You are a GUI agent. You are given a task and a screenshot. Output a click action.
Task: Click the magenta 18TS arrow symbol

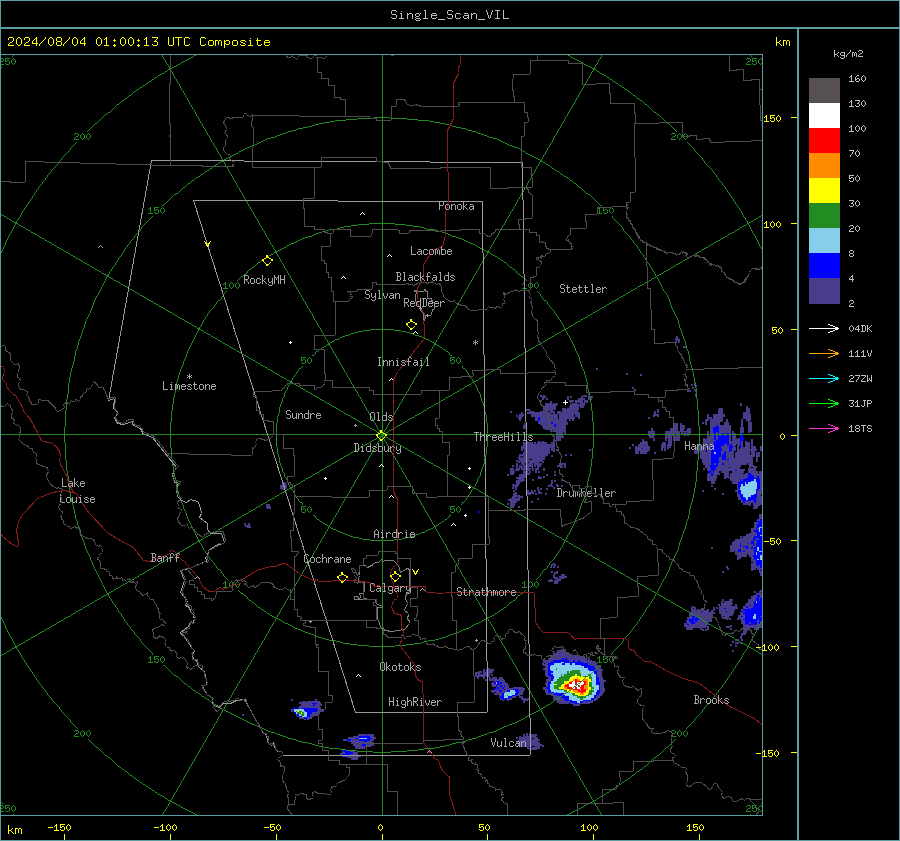pyautogui.click(x=824, y=428)
